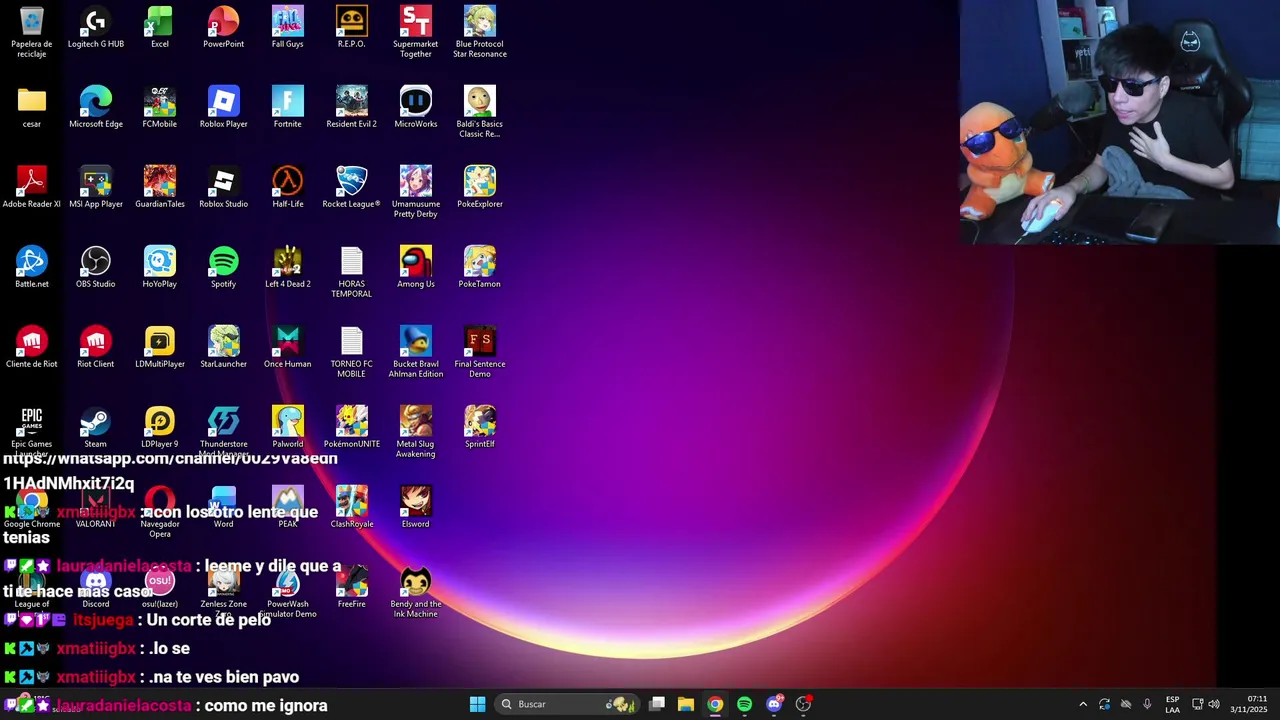Open clock showing 07:11 3/11/2025
1280x720 pixels.
1250,704
